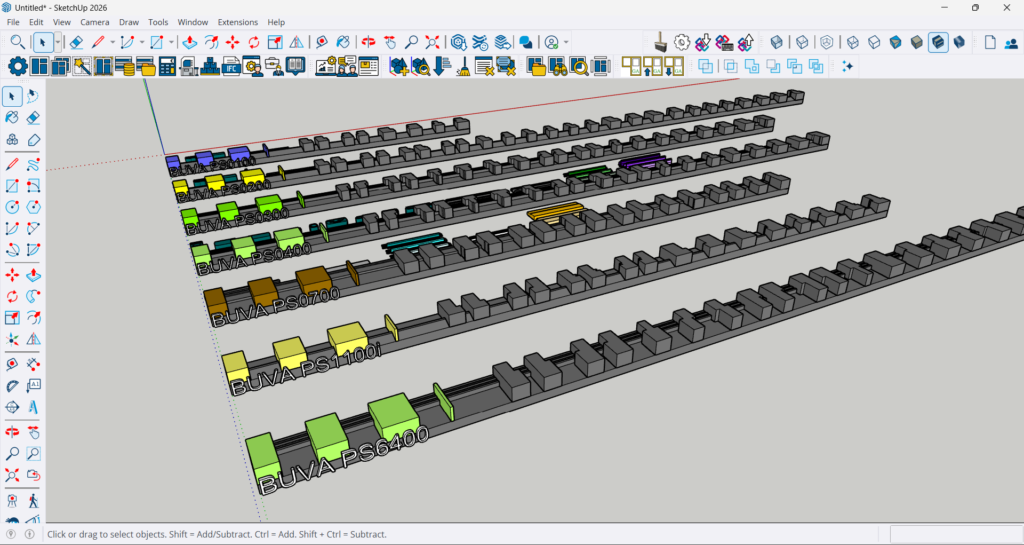Image resolution: width=1024 pixels, height=545 pixels.
Task: Click the open book icon in extension toolbar
Action: [x=295, y=66]
